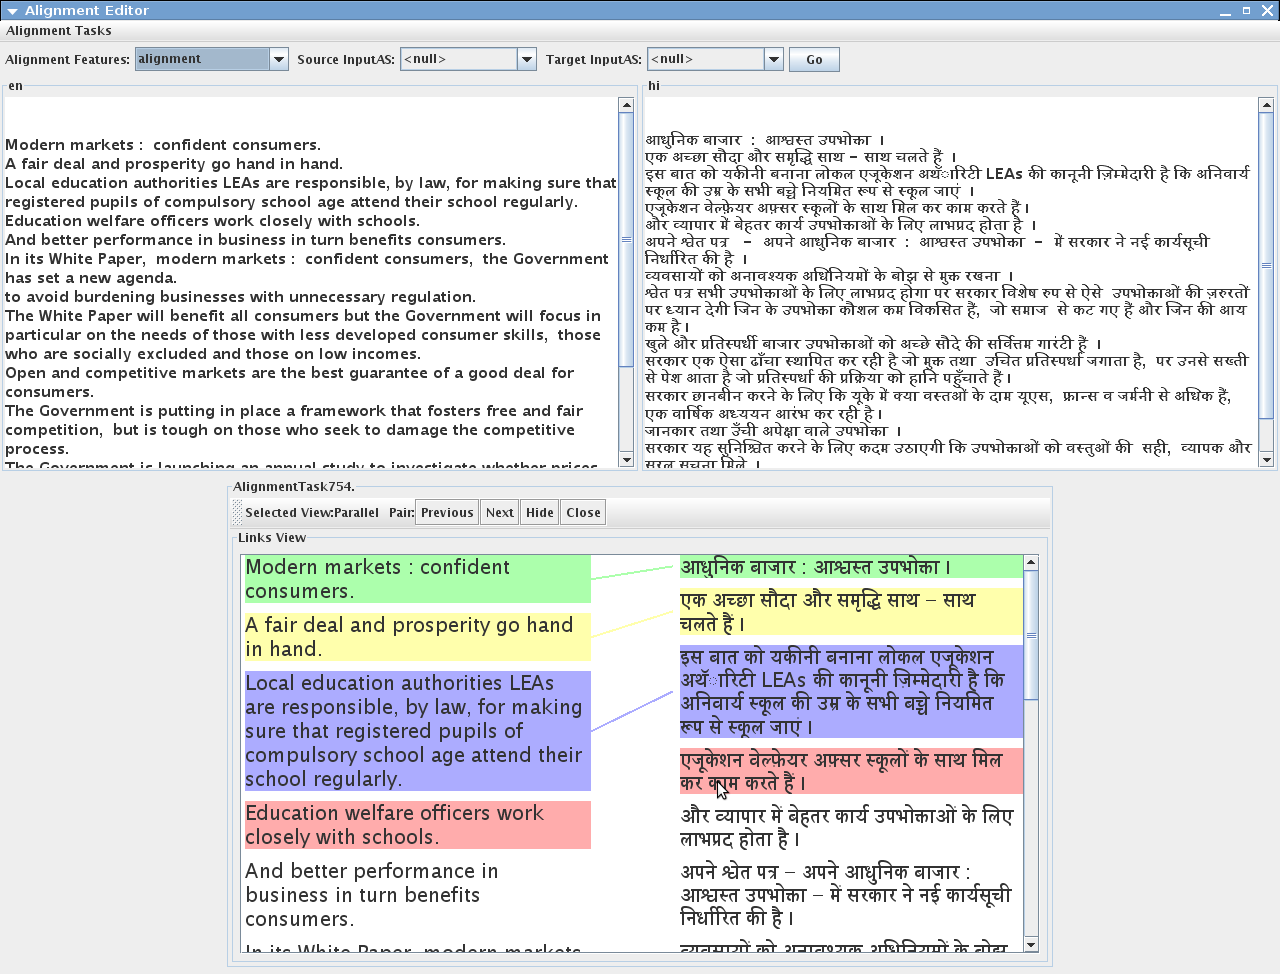Expand the Target InputAS combo box

[x=773, y=59]
